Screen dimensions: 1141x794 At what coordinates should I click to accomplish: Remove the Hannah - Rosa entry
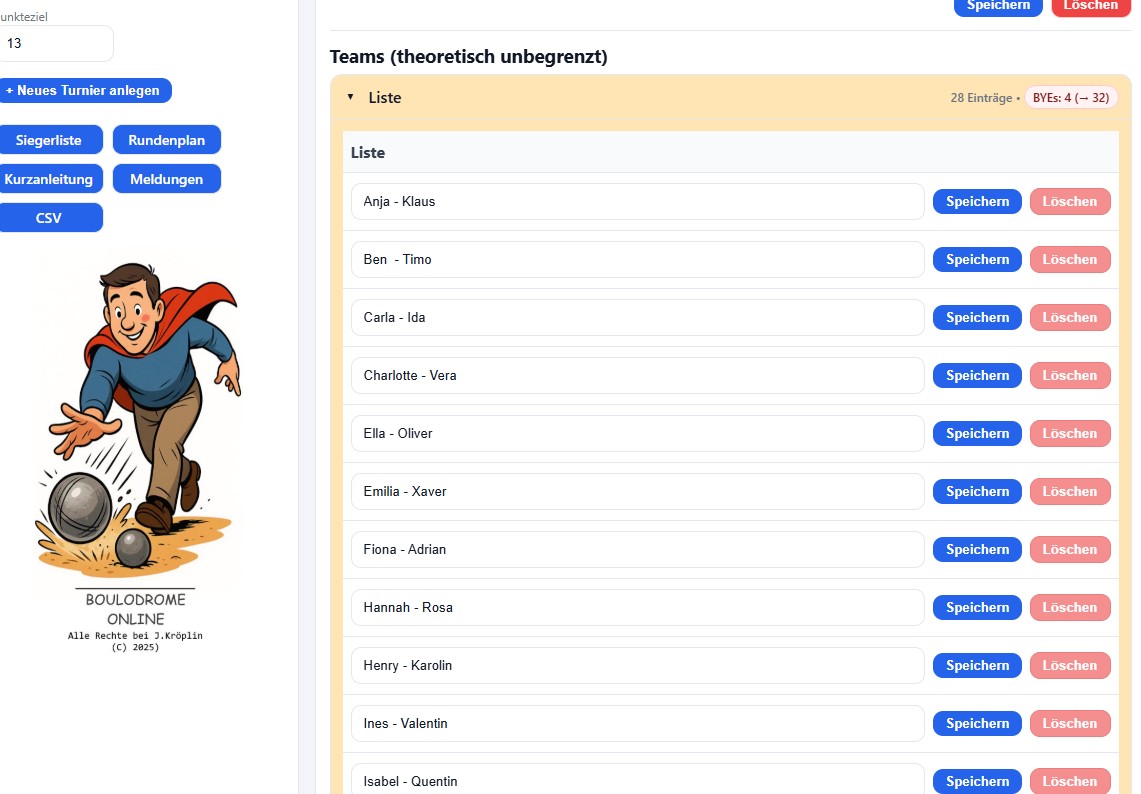[1070, 607]
